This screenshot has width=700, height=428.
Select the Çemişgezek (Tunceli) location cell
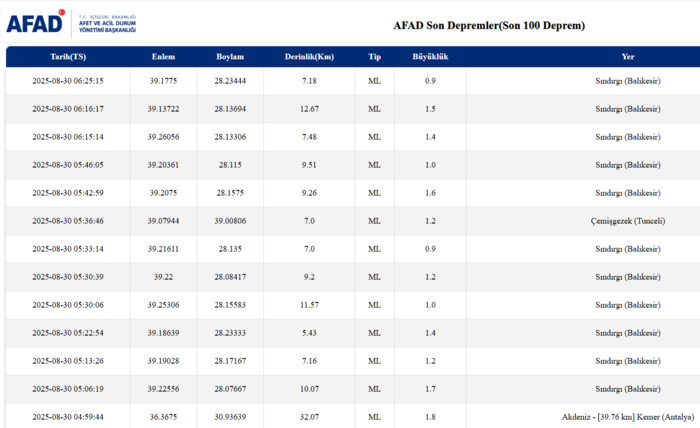pos(628,221)
